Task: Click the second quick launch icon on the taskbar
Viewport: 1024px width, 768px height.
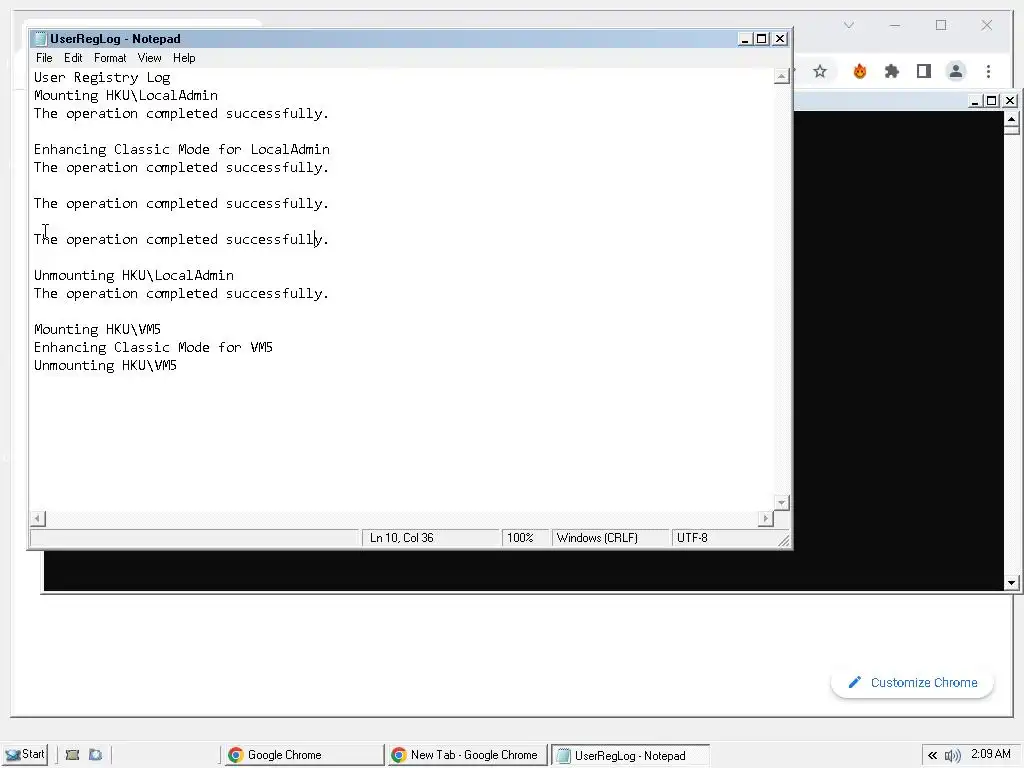Action: click(95, 755)
